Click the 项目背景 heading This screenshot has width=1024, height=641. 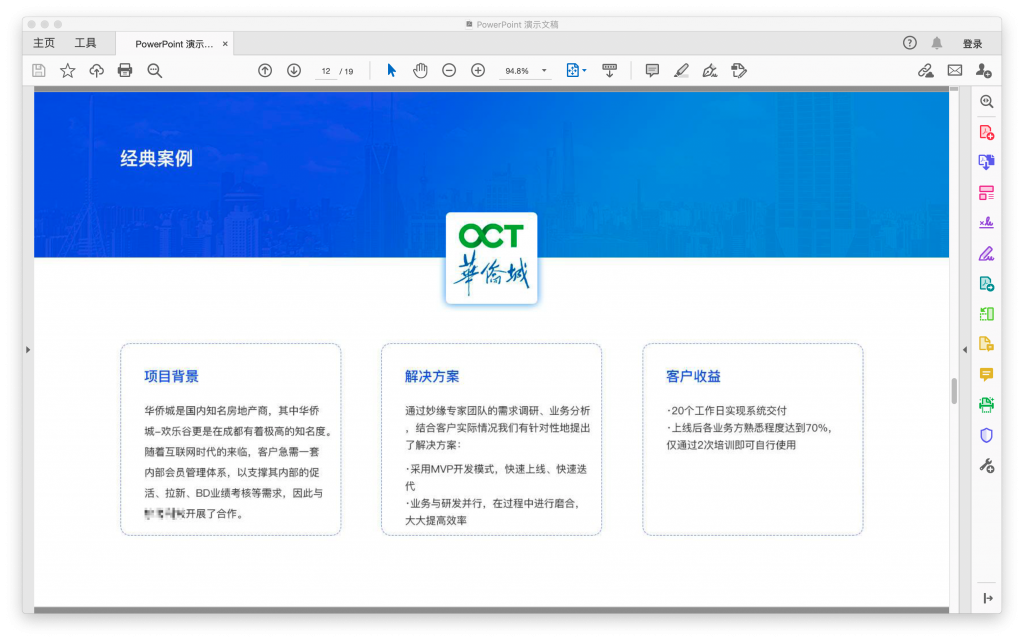(x=171, y=376)
